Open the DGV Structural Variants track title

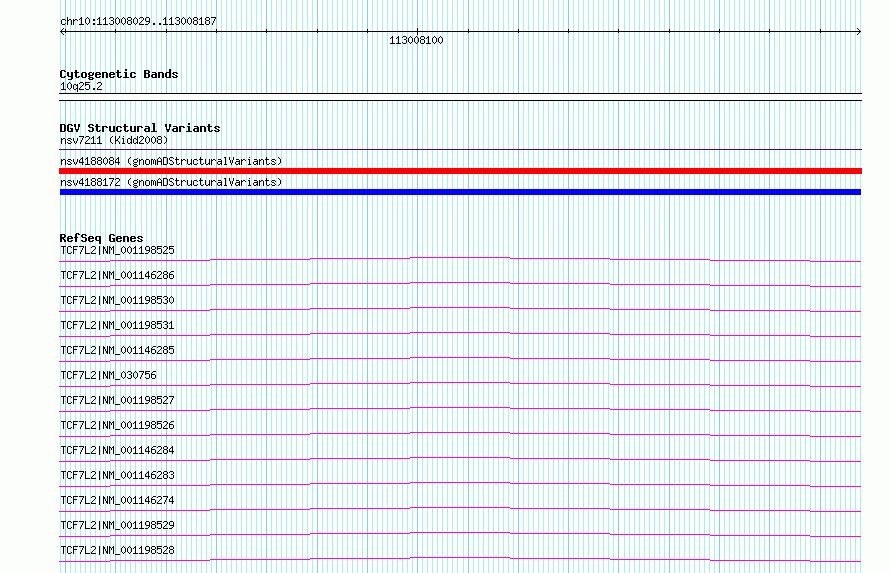[140, 128]
